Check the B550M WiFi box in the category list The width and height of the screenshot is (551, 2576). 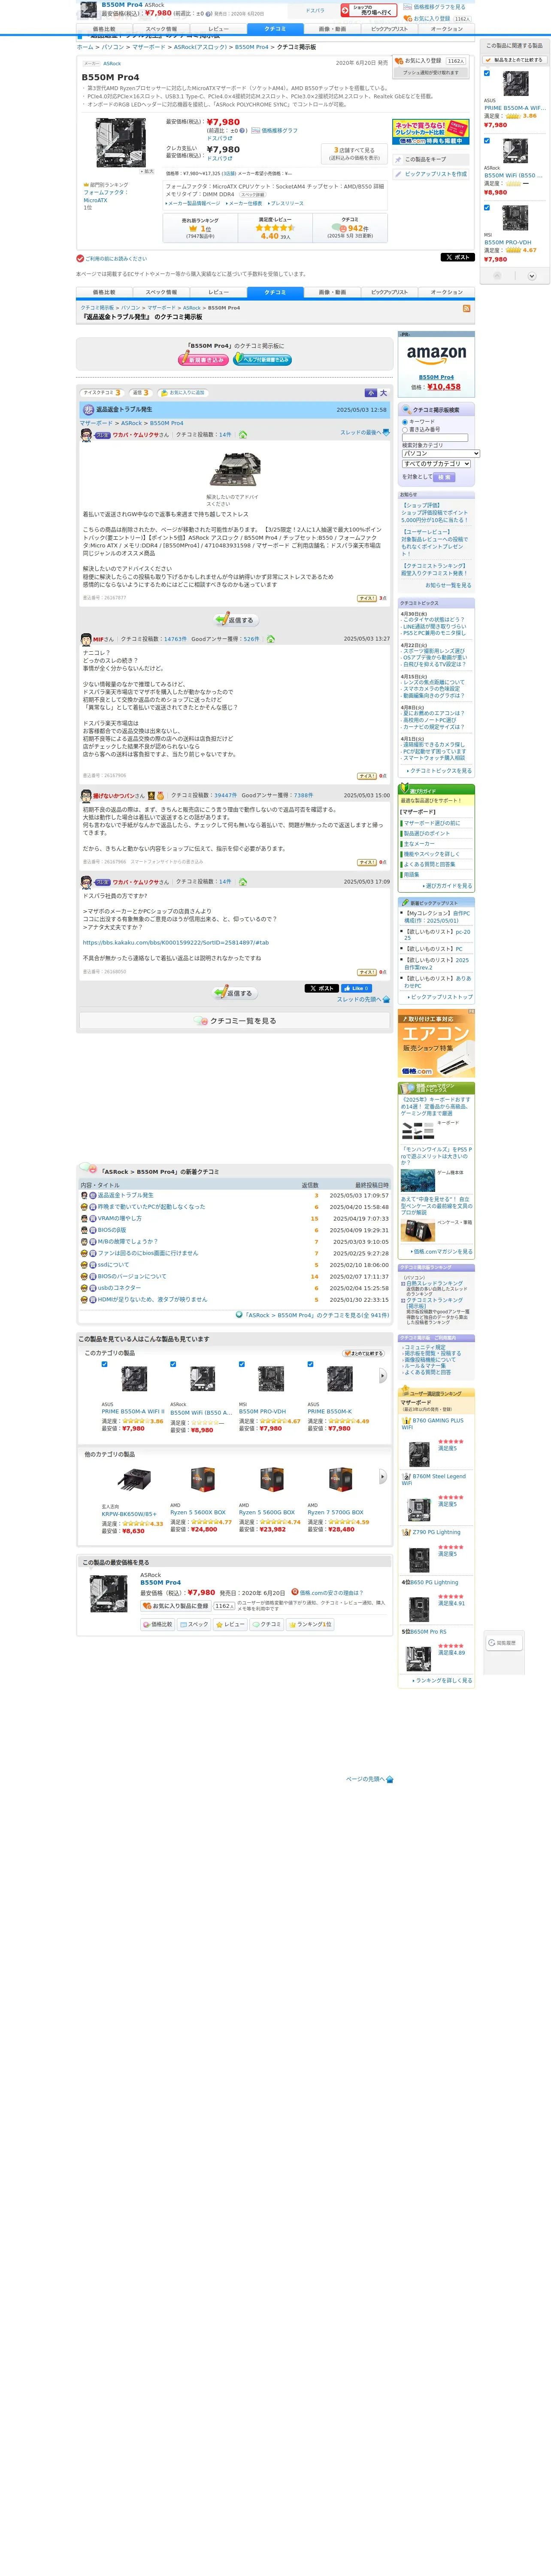[173, 1364]
